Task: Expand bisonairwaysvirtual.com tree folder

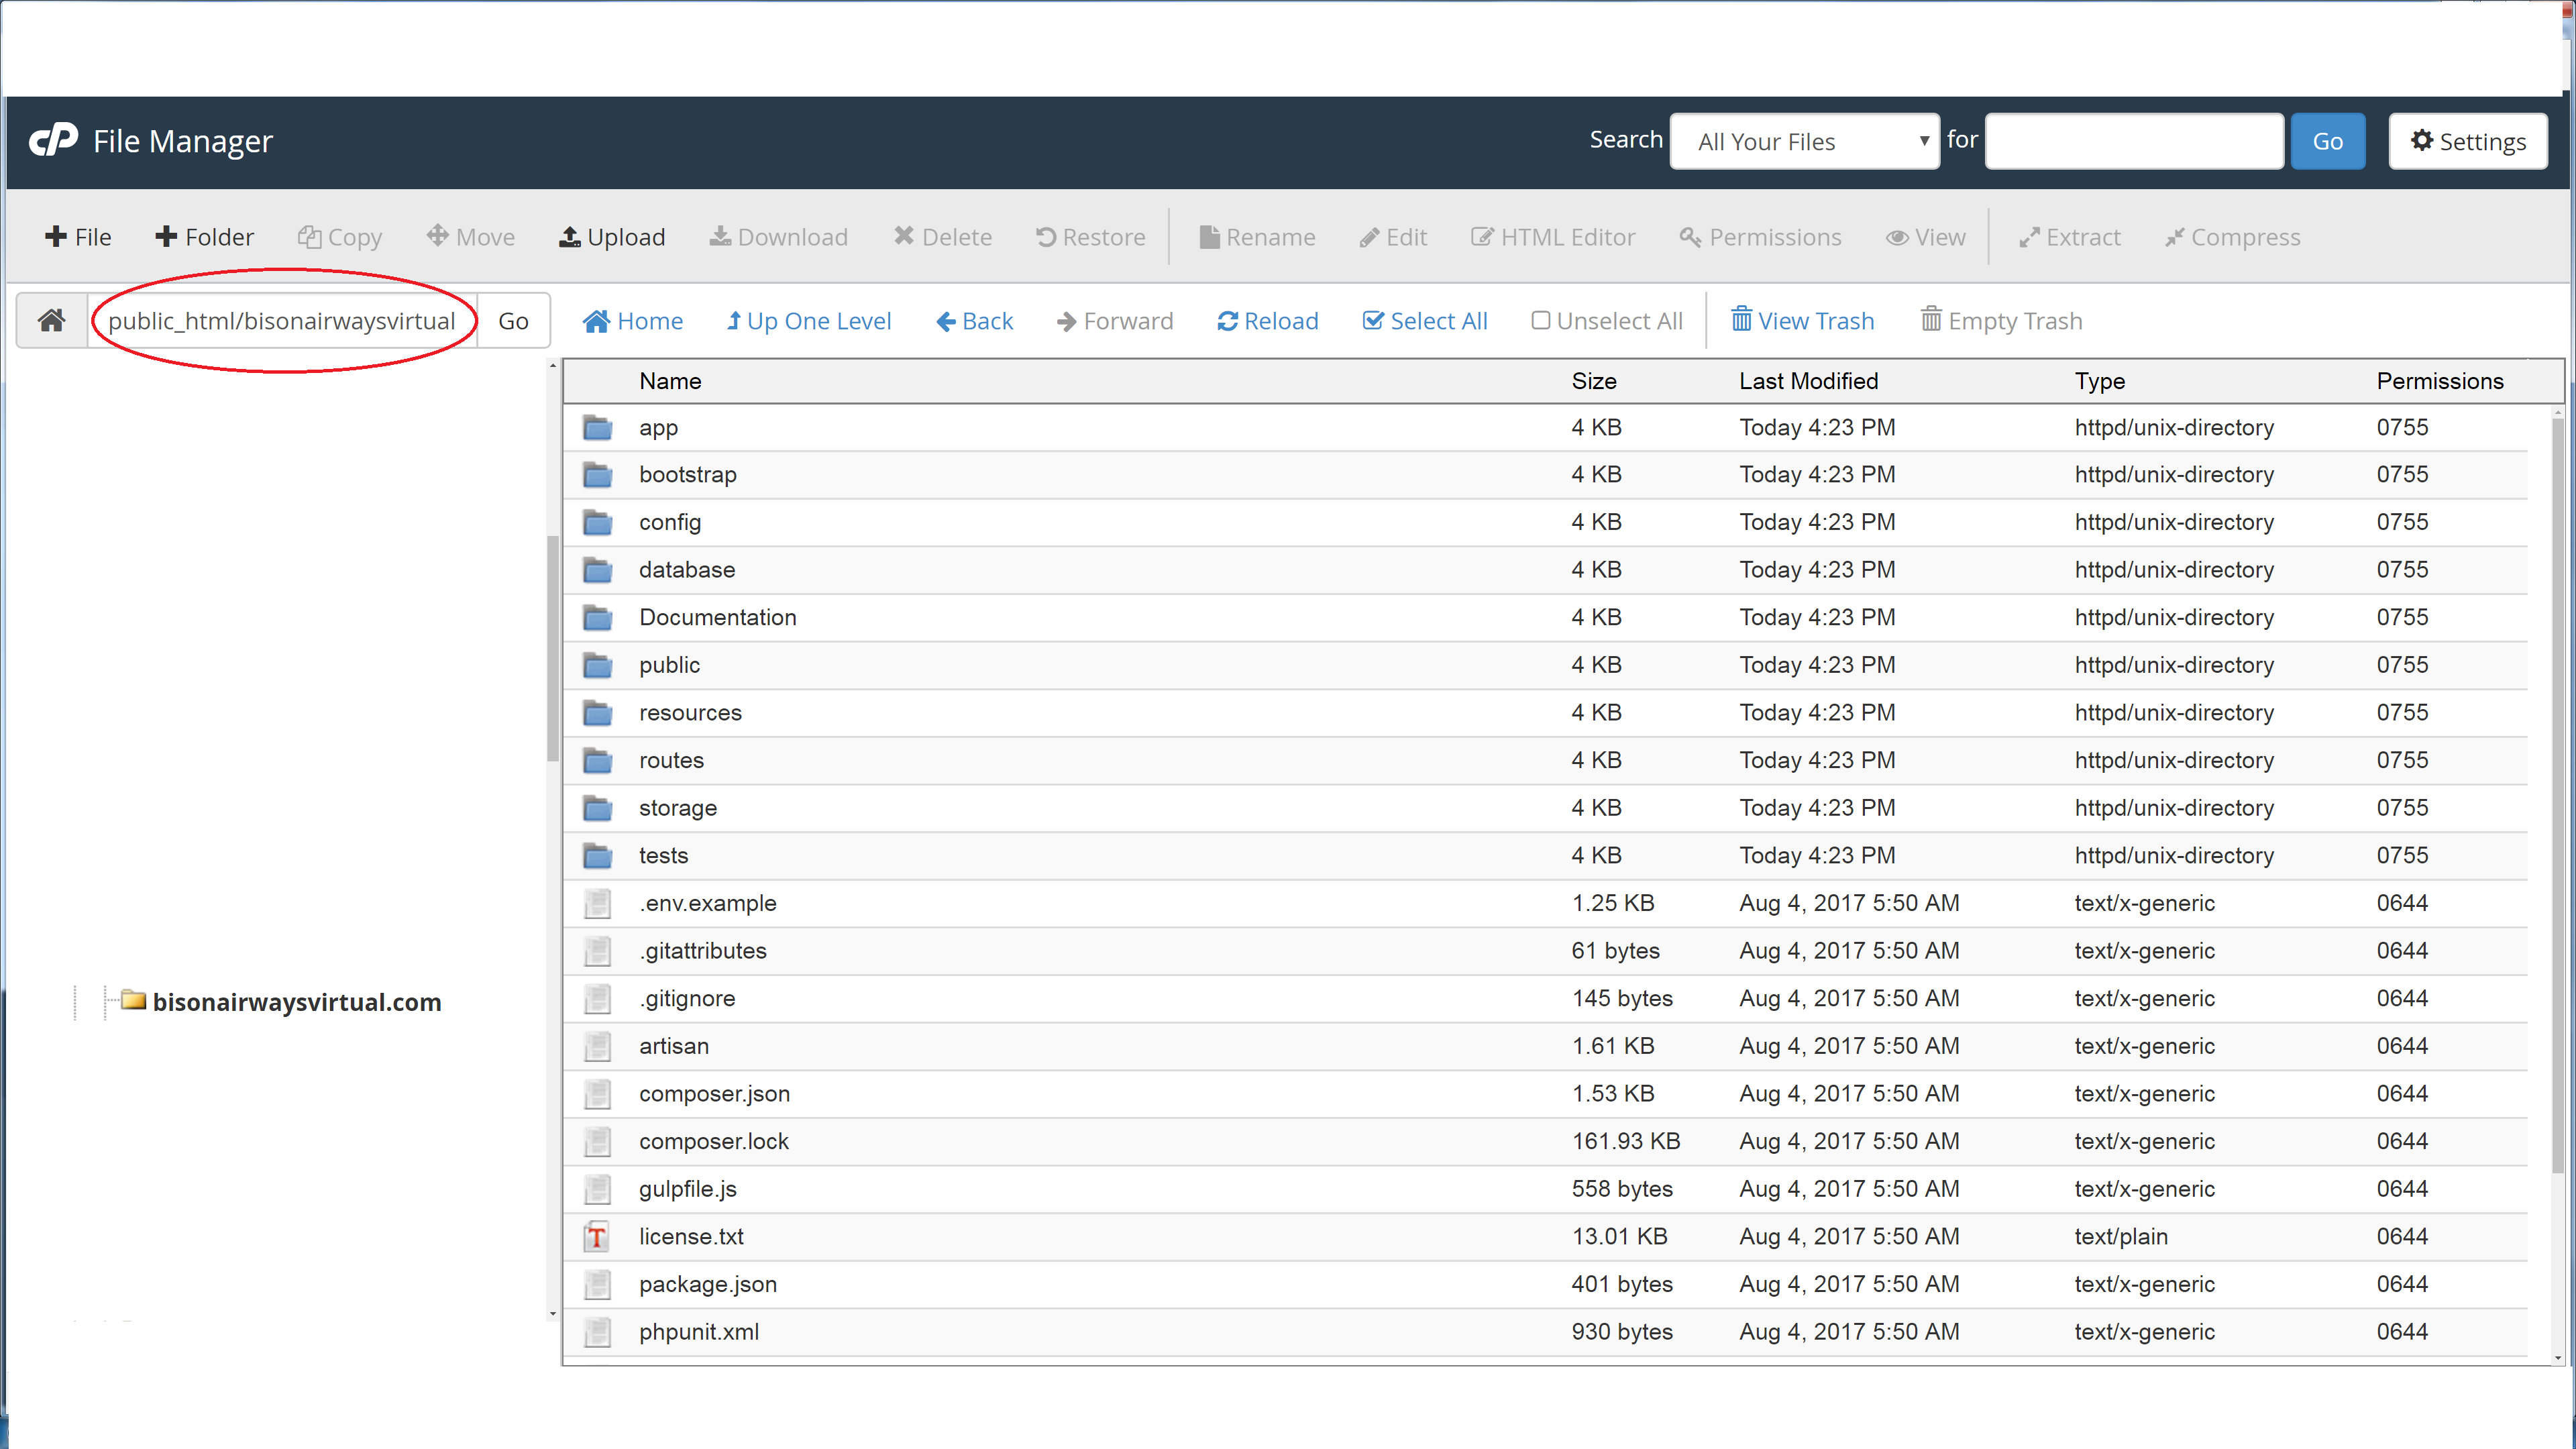Action: 133,1001
